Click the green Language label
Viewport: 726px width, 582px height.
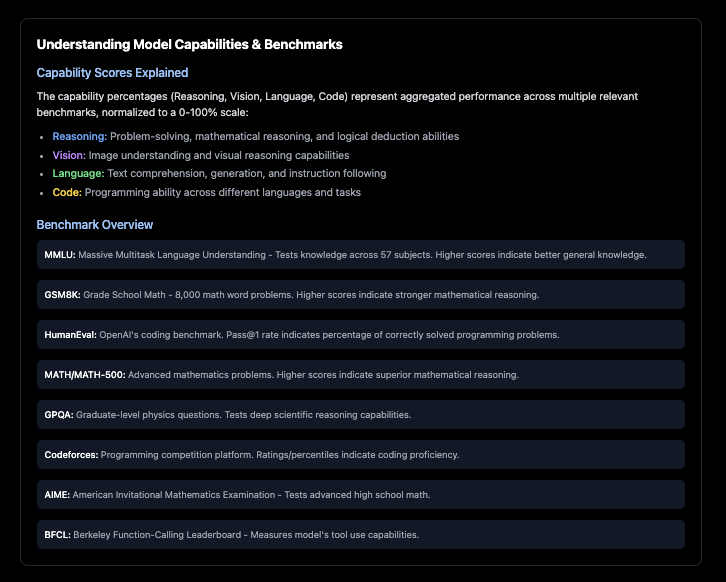[79, 174]
